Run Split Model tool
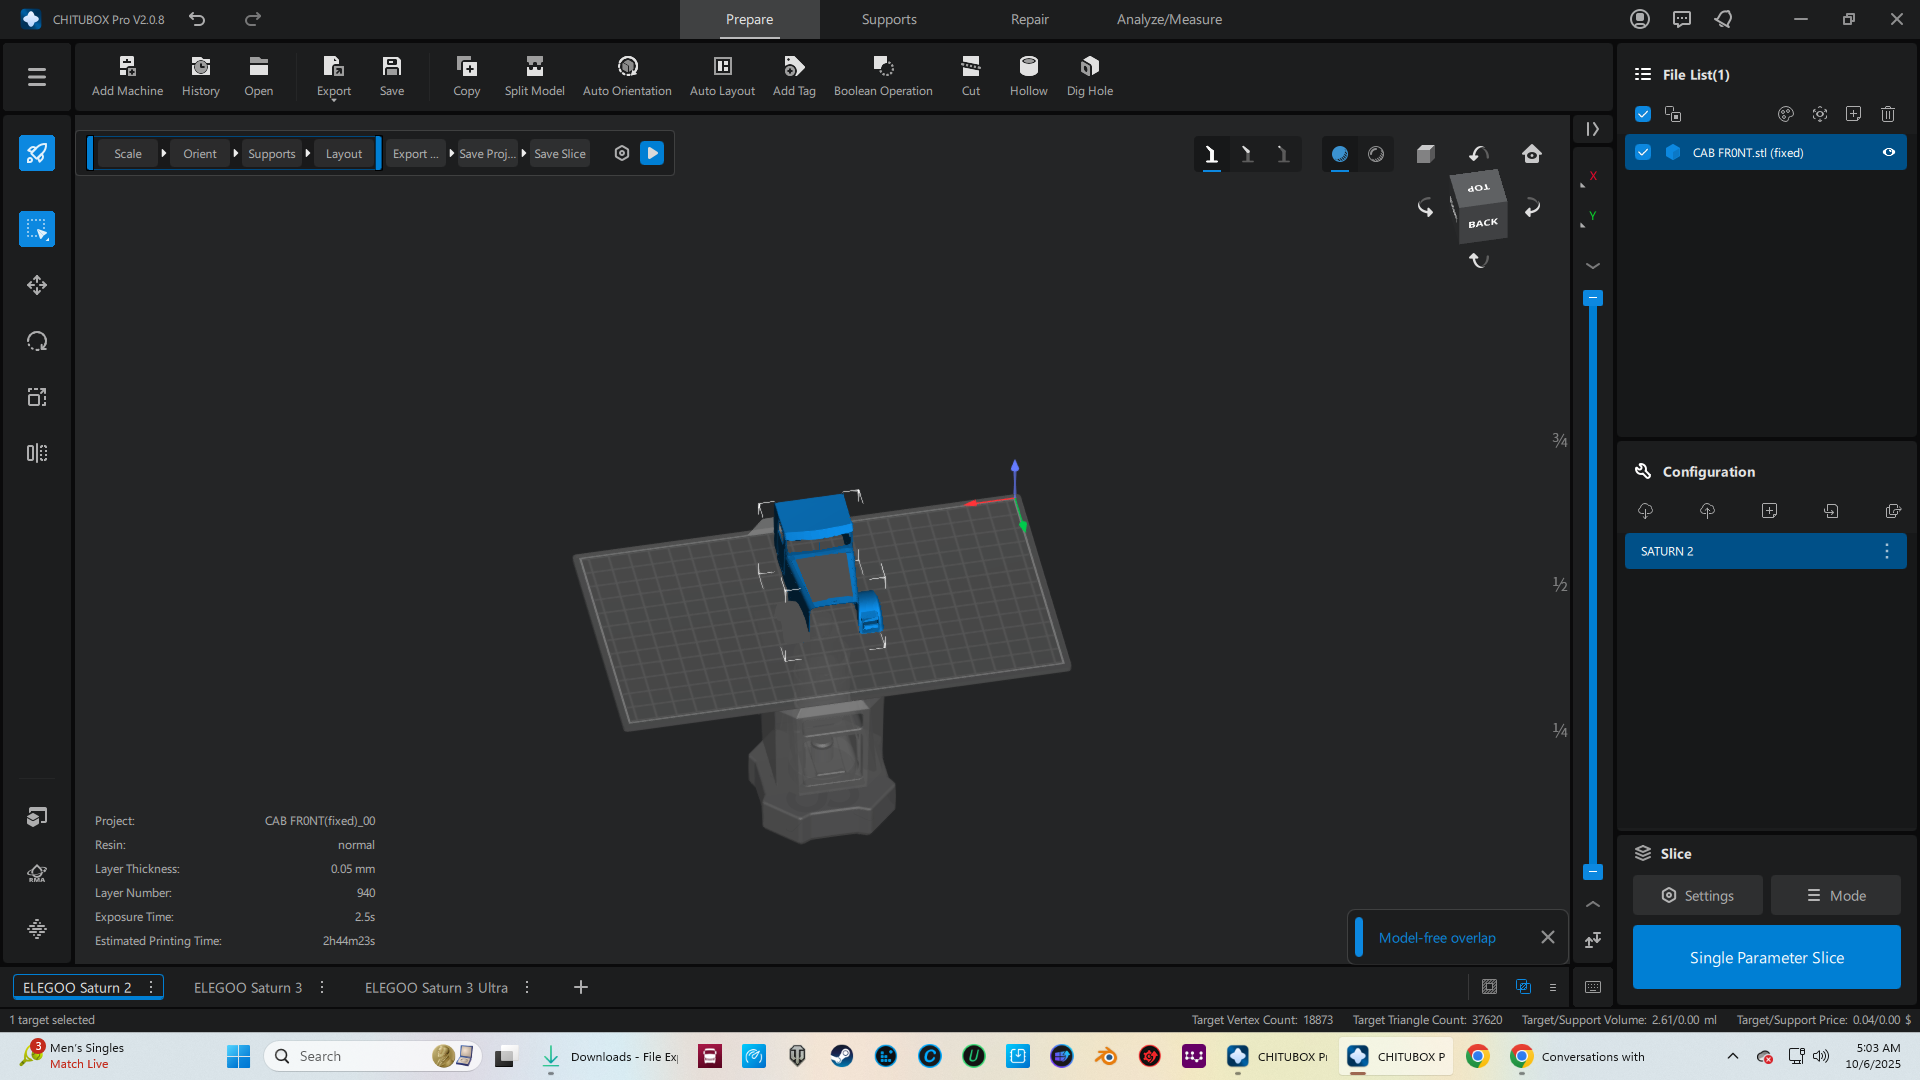The width and height of the screenshot is (1920, 1080). (x=534, y=76)
